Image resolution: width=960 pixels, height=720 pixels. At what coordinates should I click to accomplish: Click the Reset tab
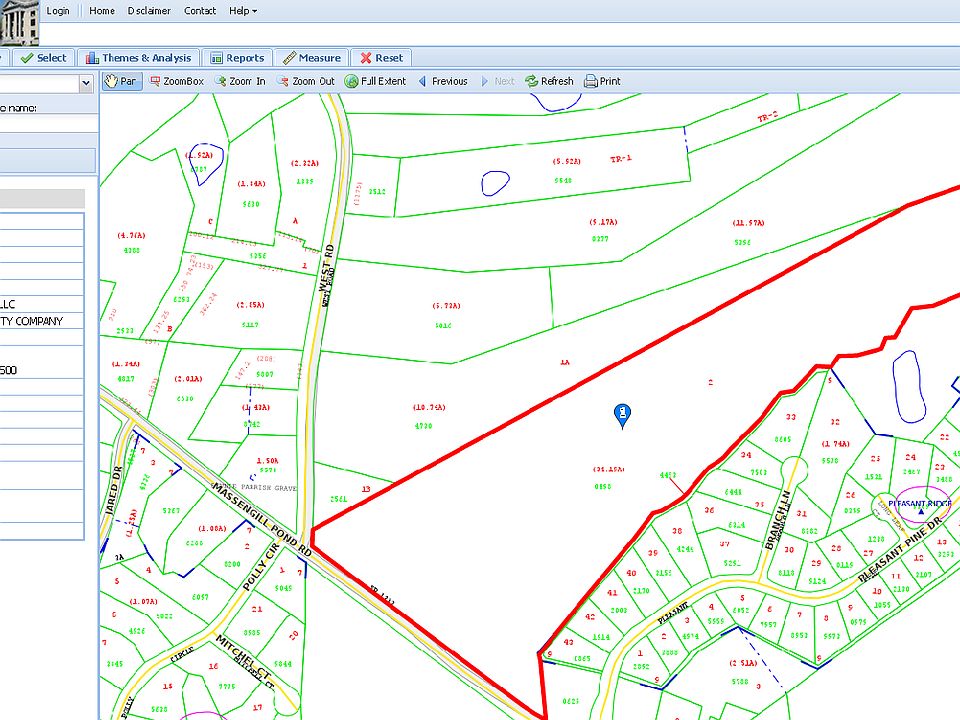click(x=381, y=58)
